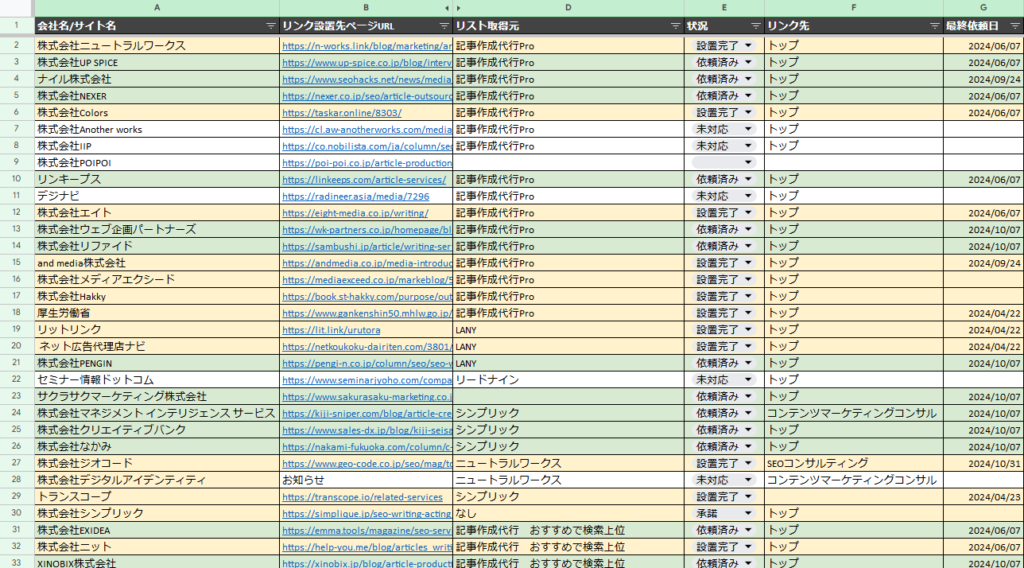
Task: Select row 18 header number
Action: tap(16, 313)
